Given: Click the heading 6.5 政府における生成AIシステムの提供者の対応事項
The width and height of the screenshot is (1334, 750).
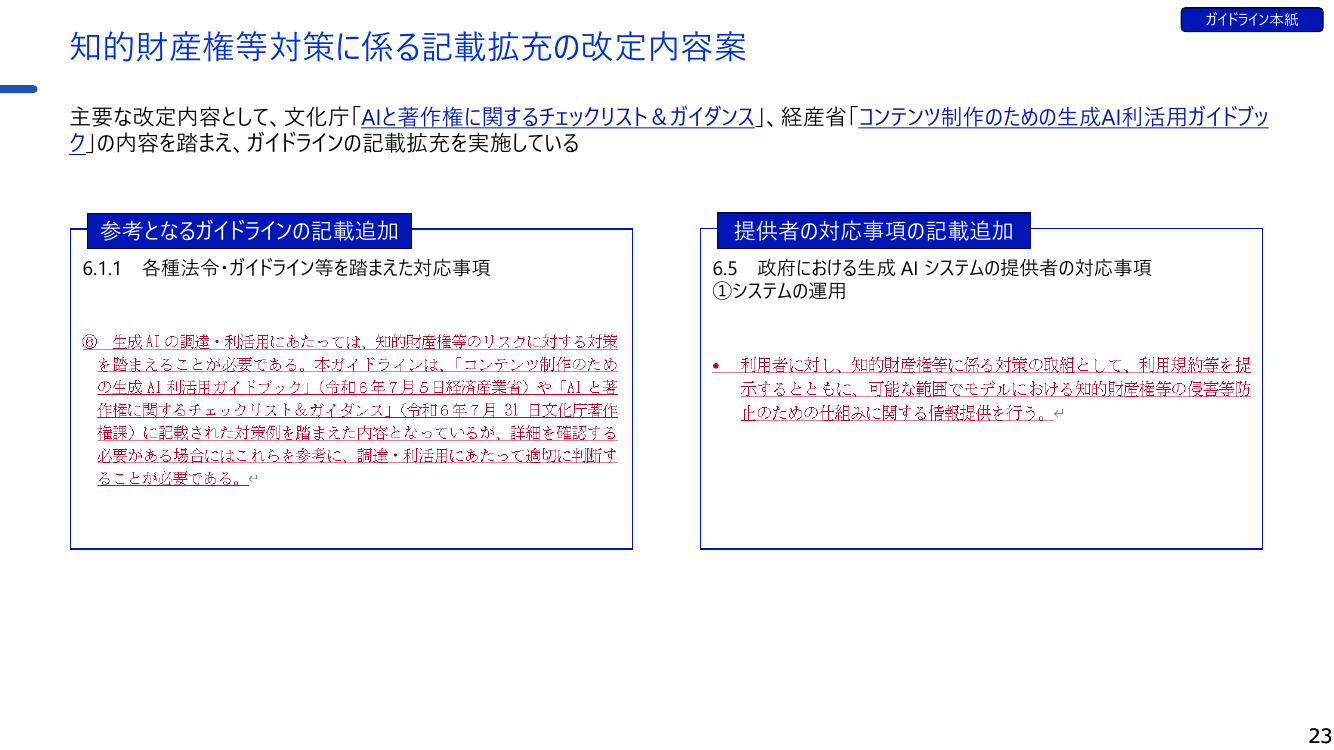Looking at the screenshot, I should pos(932,268).
